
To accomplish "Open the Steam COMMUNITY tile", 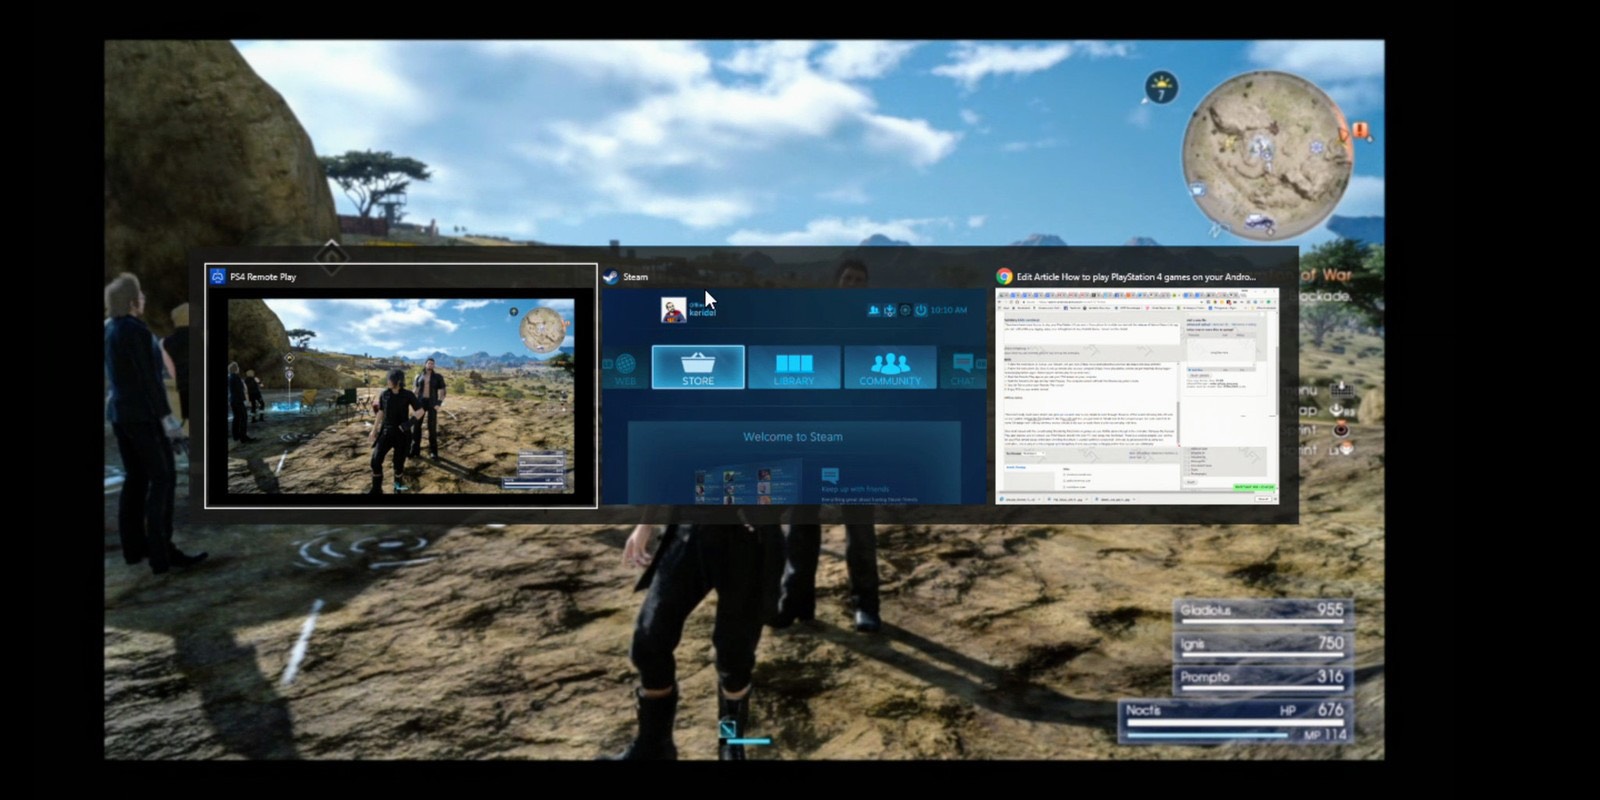I will (890, 367).
